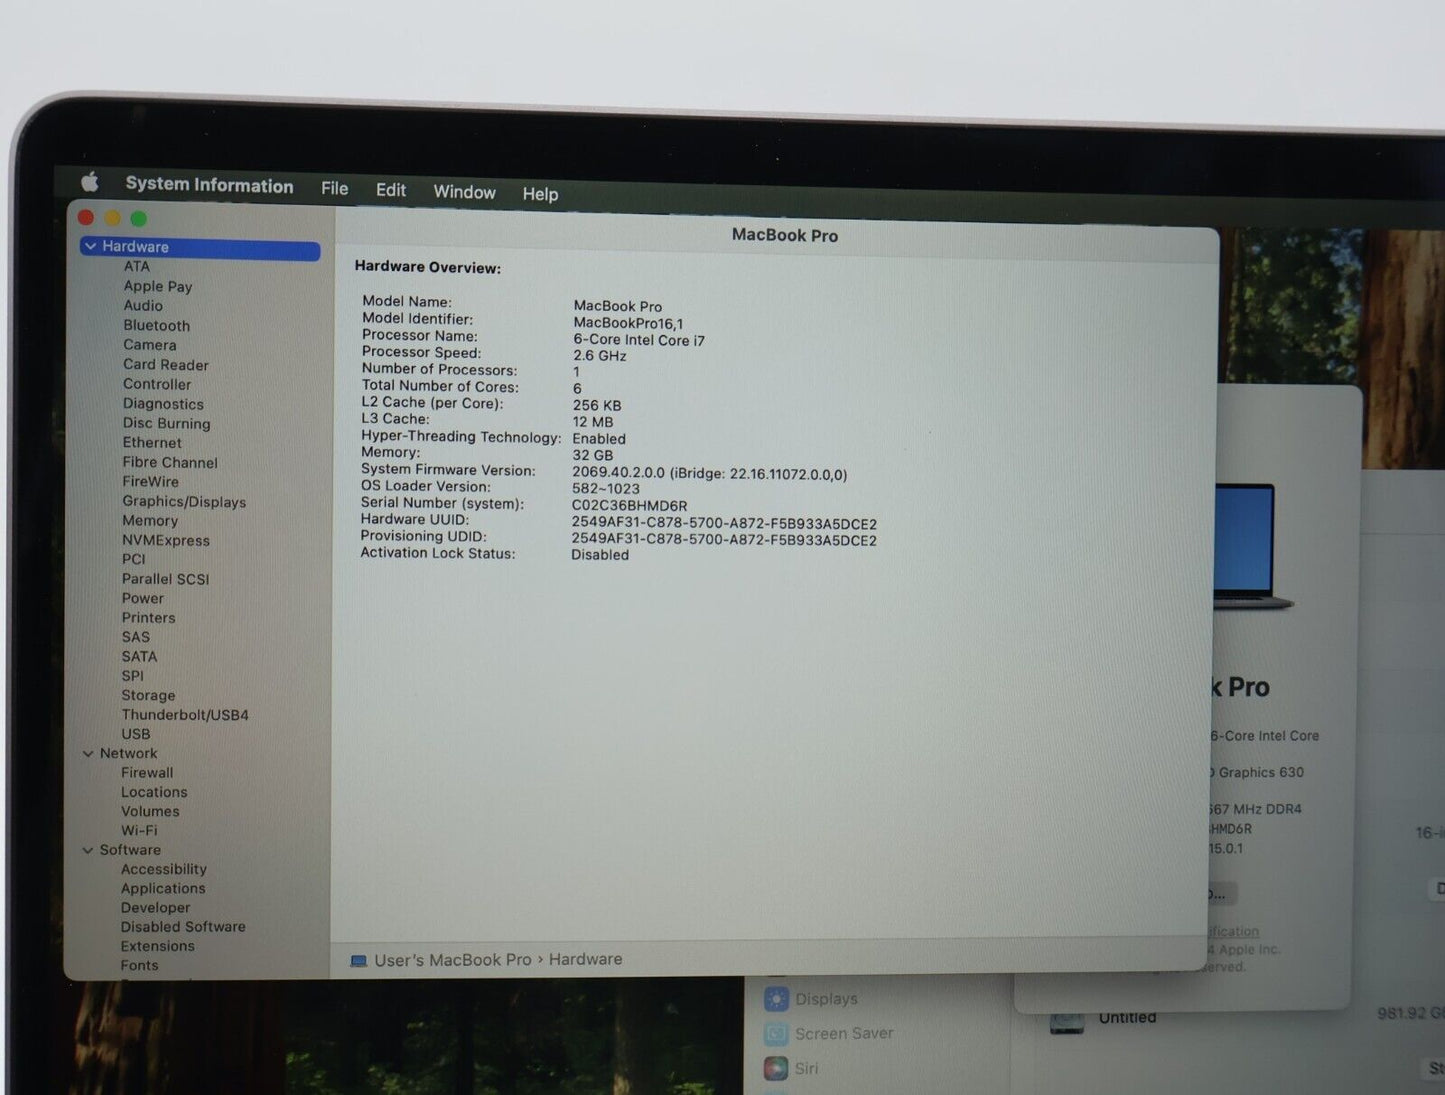Select Applications under Software
The height and width of the screenshot is (1095, 1445).
163,889
